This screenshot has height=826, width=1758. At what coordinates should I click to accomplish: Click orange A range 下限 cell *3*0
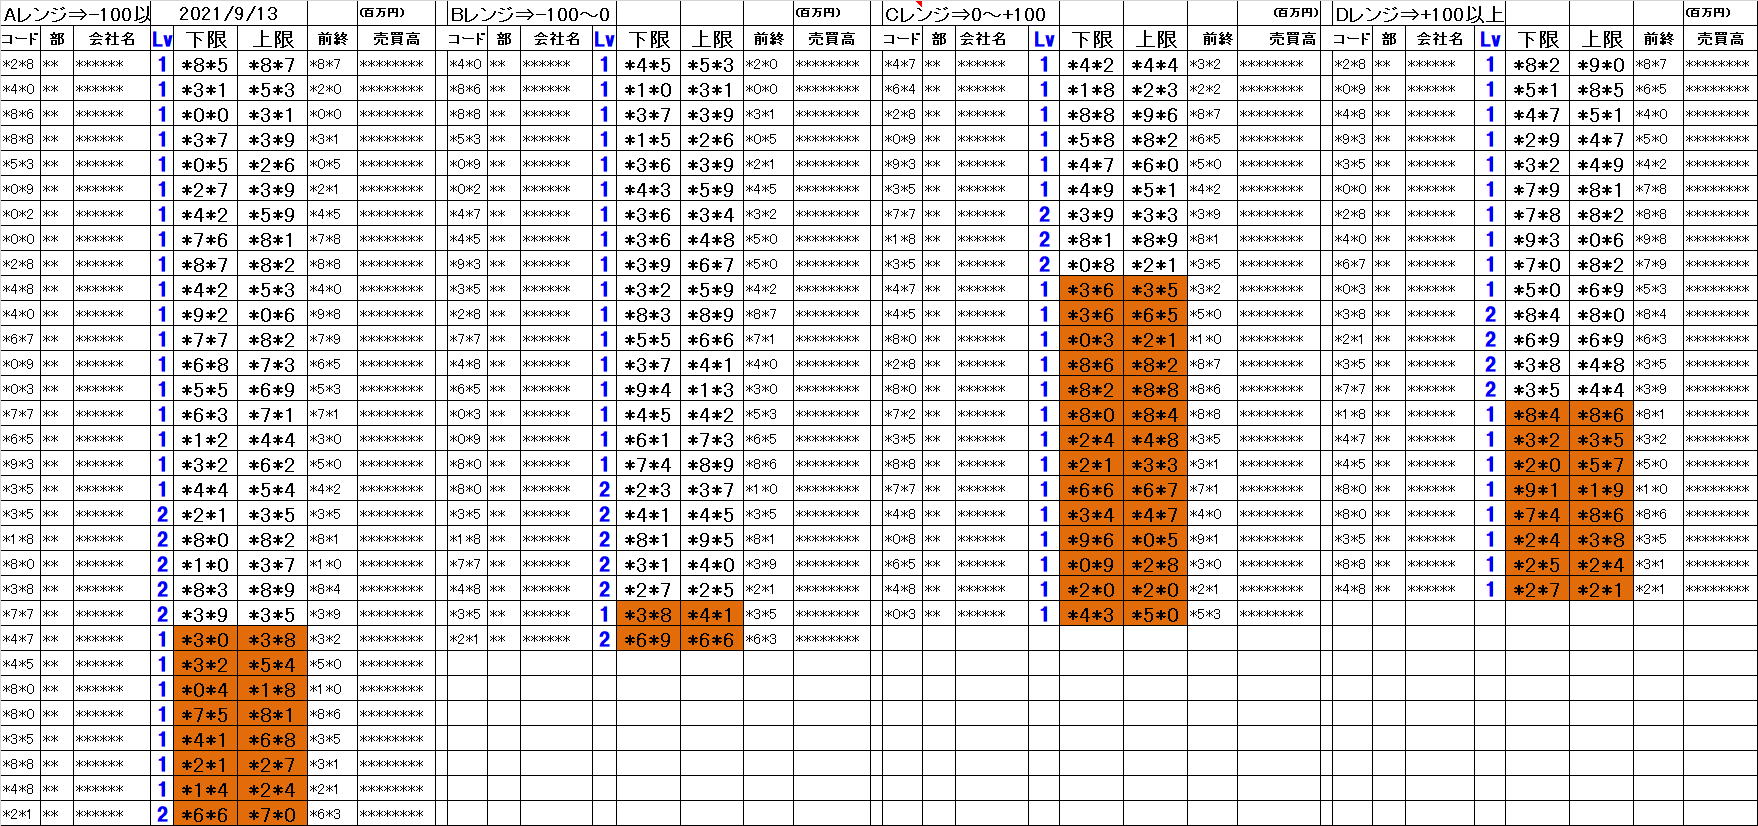206,639
